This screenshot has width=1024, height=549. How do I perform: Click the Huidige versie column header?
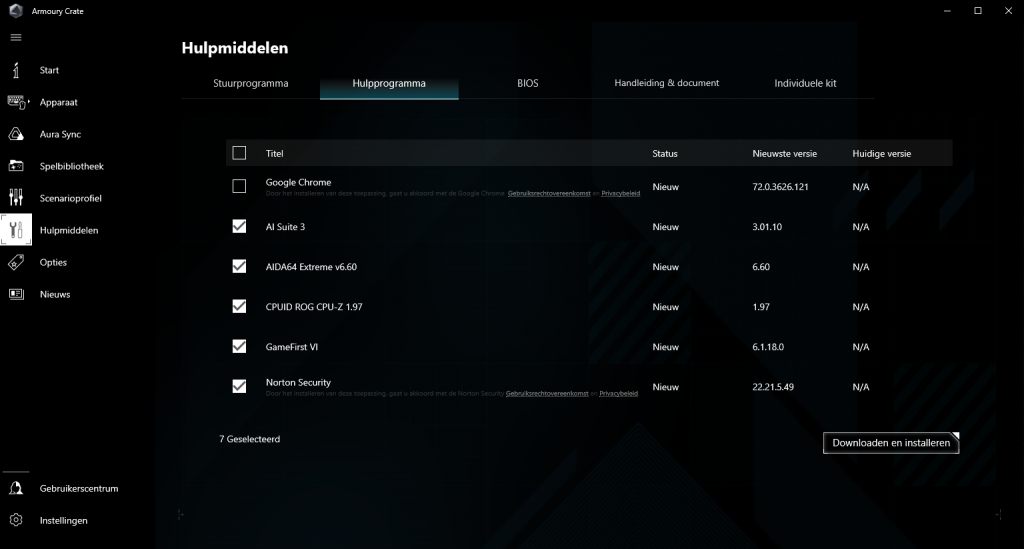click(881, 153)
